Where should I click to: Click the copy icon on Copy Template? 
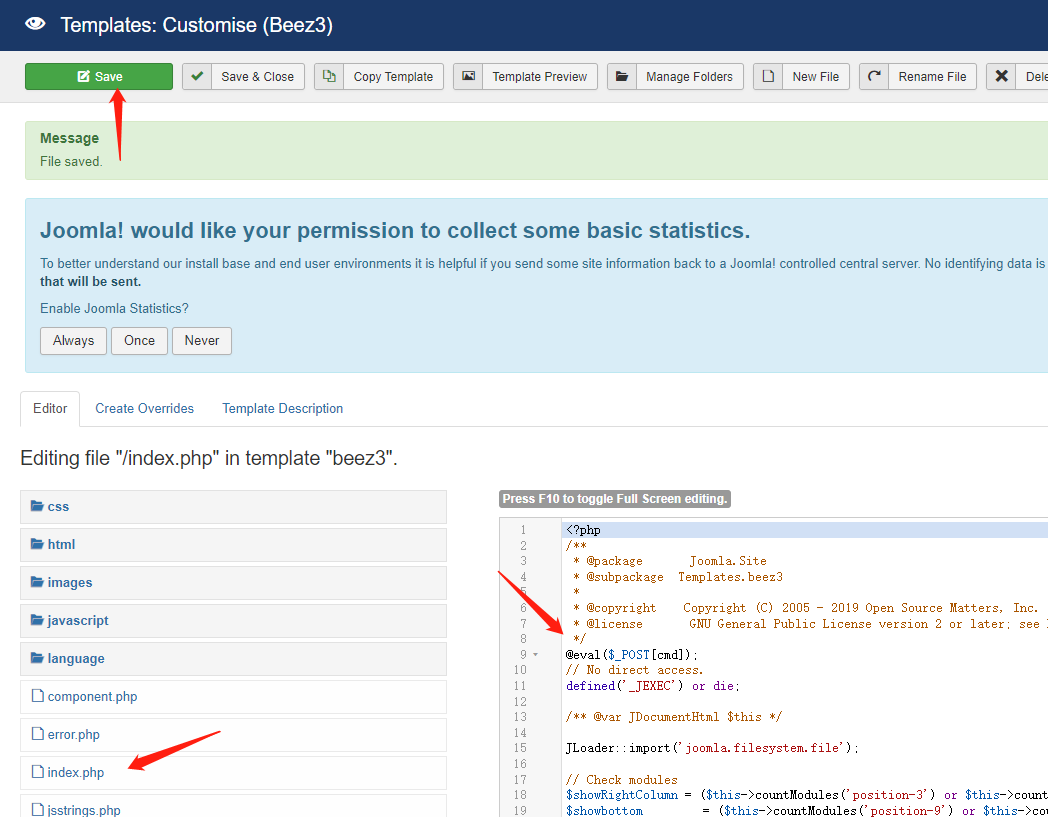[x=329, y=76]
